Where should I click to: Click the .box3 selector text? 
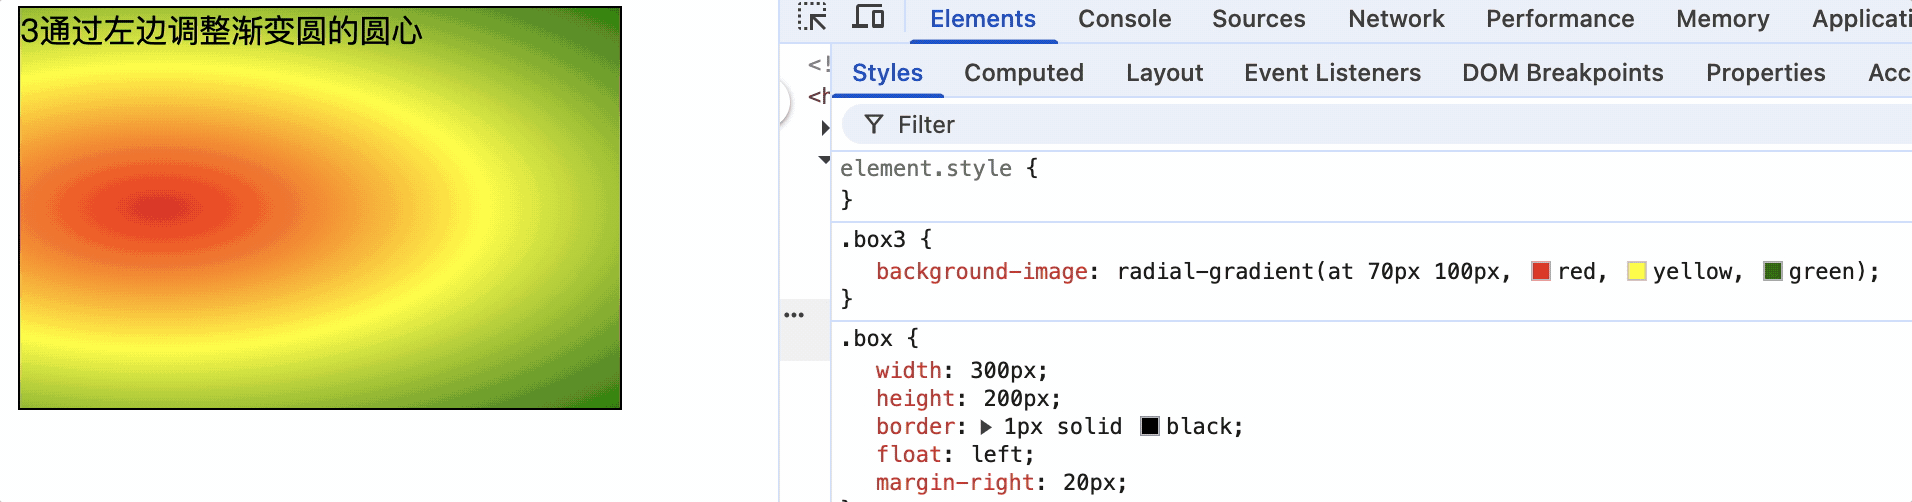coord(879,240)
